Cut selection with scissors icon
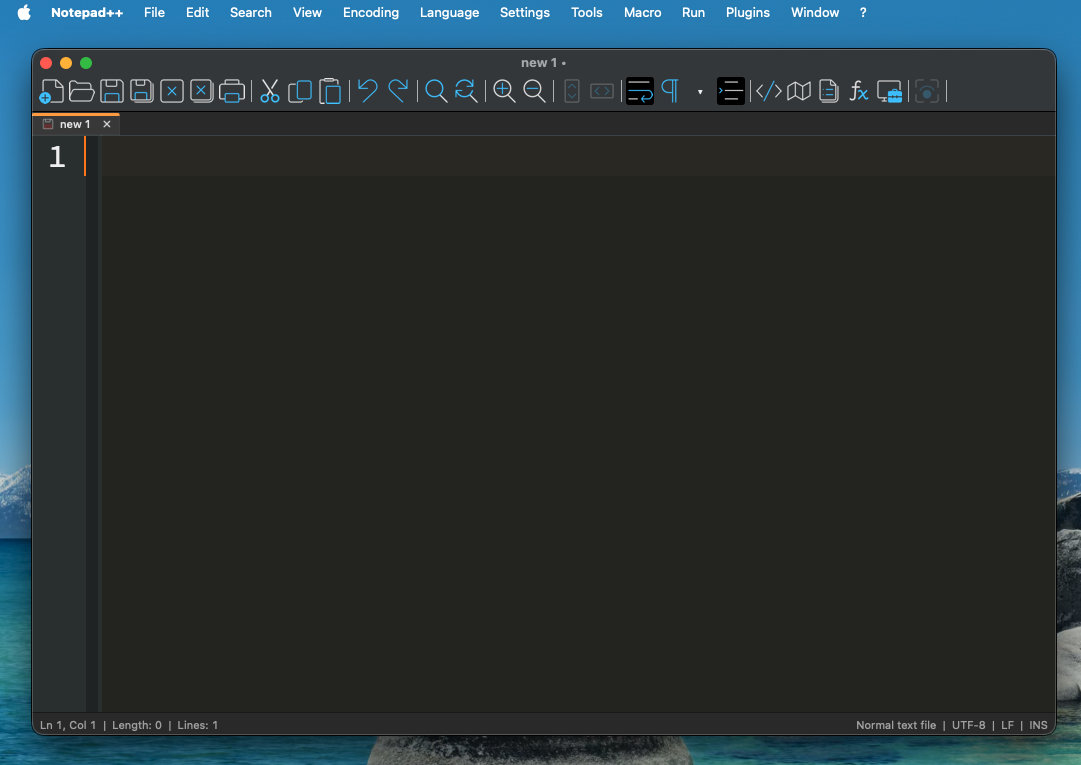The height and width of the screenshot is (765, 1081). point(270,91)
